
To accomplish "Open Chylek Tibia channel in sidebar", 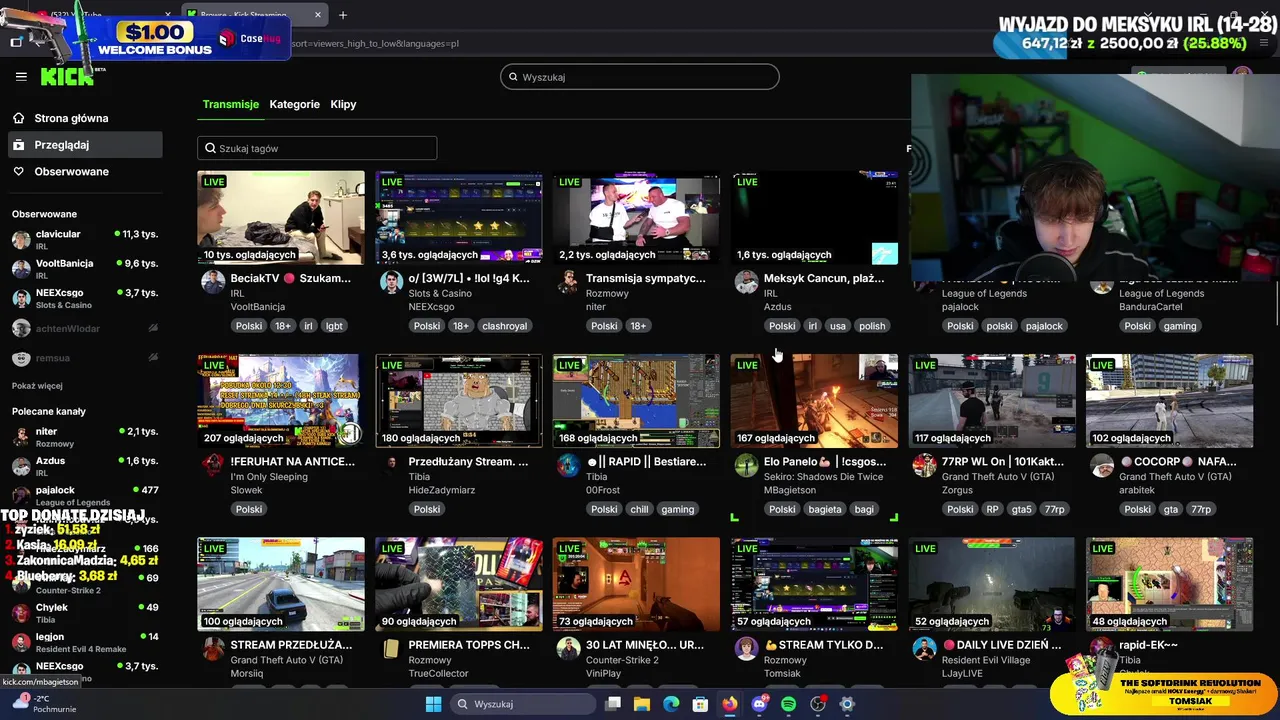I will point(85,613).
